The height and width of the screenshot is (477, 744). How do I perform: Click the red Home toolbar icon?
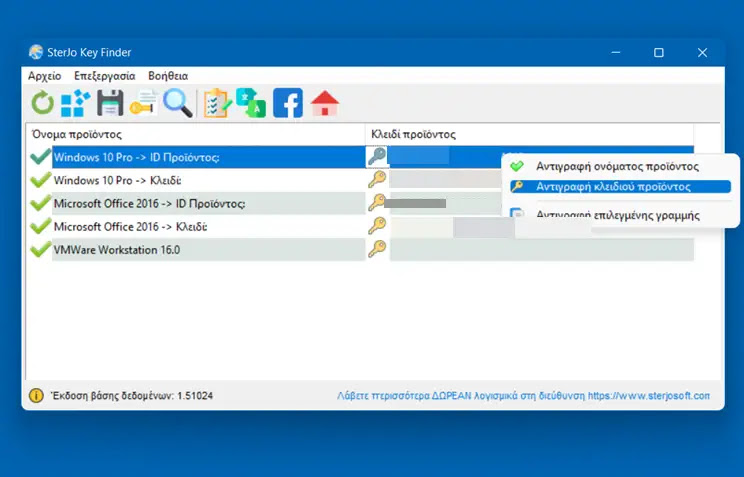coord(325,103)
